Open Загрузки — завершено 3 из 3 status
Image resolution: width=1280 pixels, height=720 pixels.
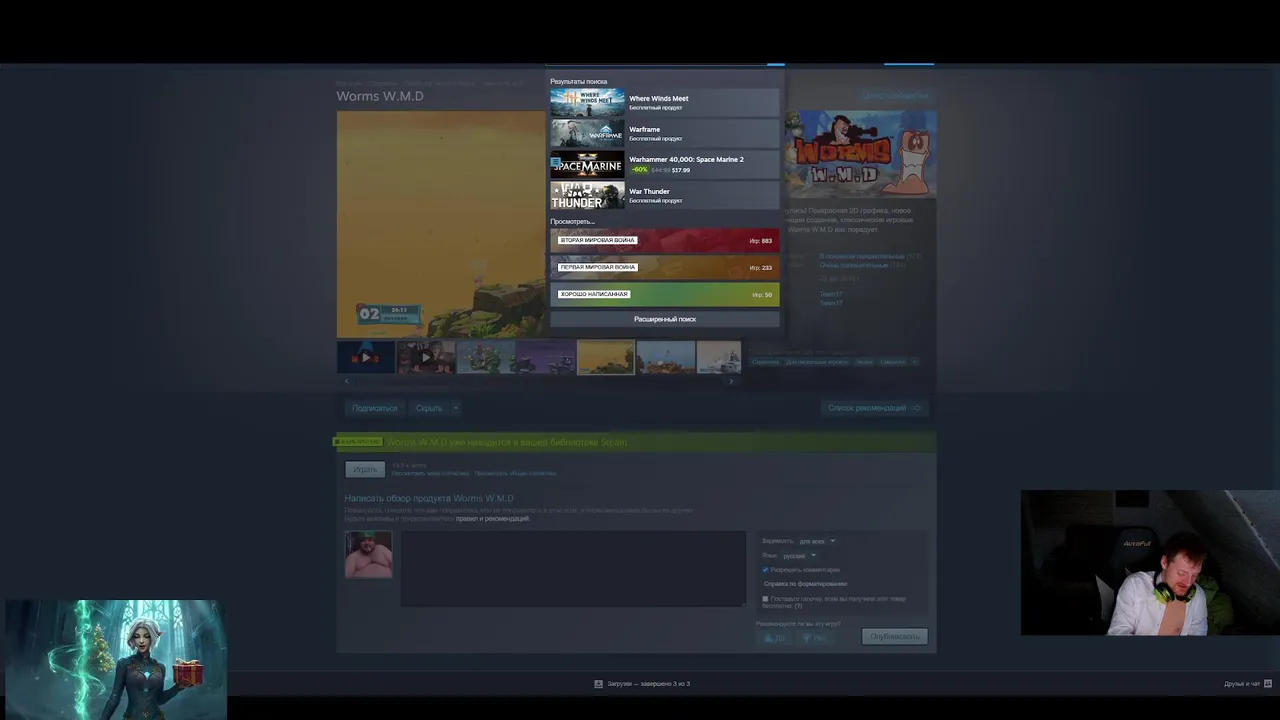(x=648, y=684)
